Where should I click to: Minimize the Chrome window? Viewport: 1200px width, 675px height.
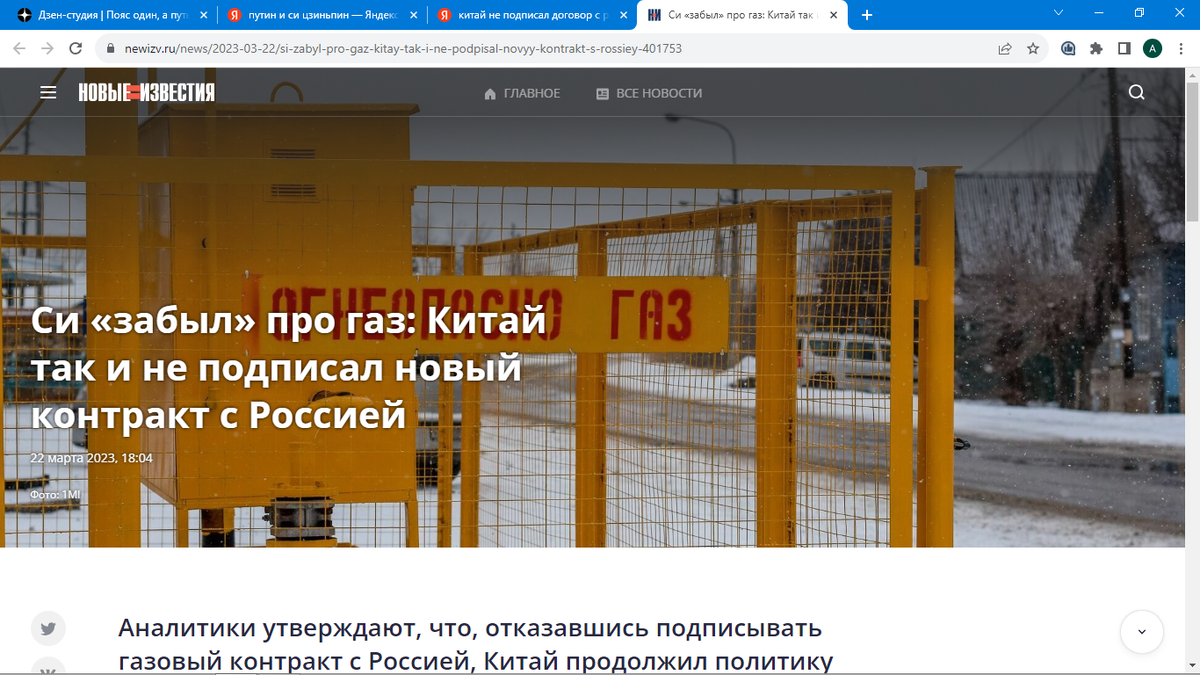point(1097,12)
